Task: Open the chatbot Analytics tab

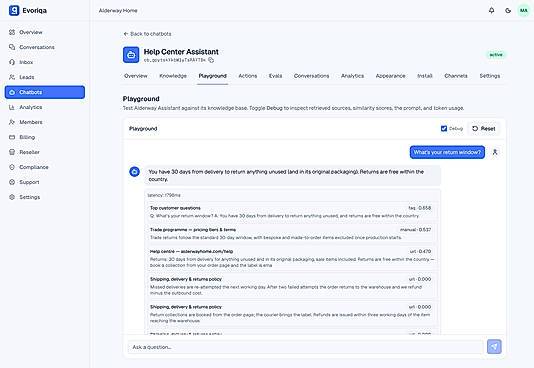Action: pyautogui.click(x=352, y=76)
